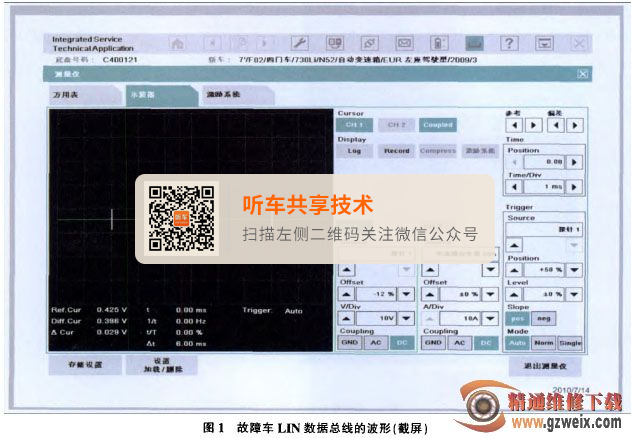Click the Record display button

397,151
